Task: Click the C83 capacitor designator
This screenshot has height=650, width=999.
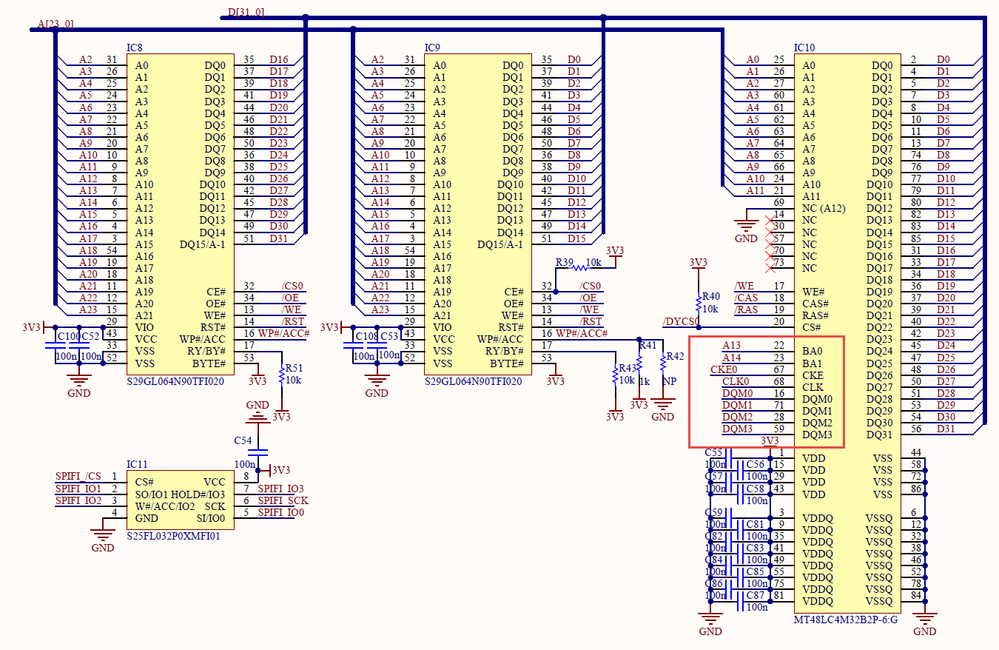Action: pyautogui.click(x=755, y=548)
